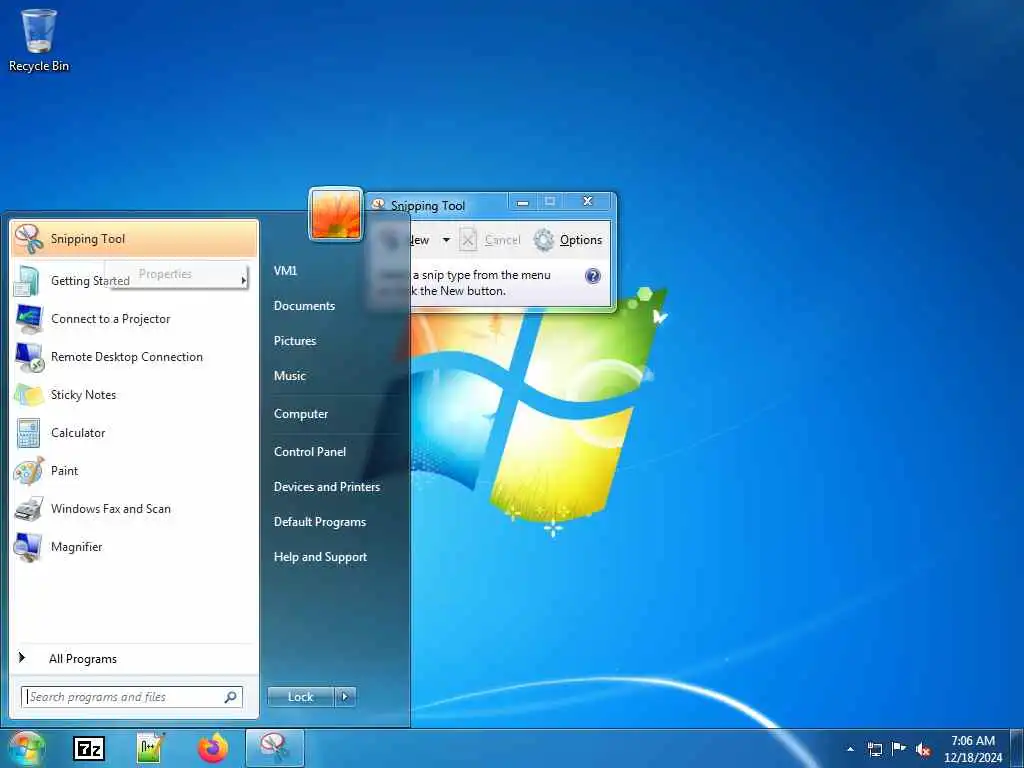Open Properties submenu item

point(177,274)
